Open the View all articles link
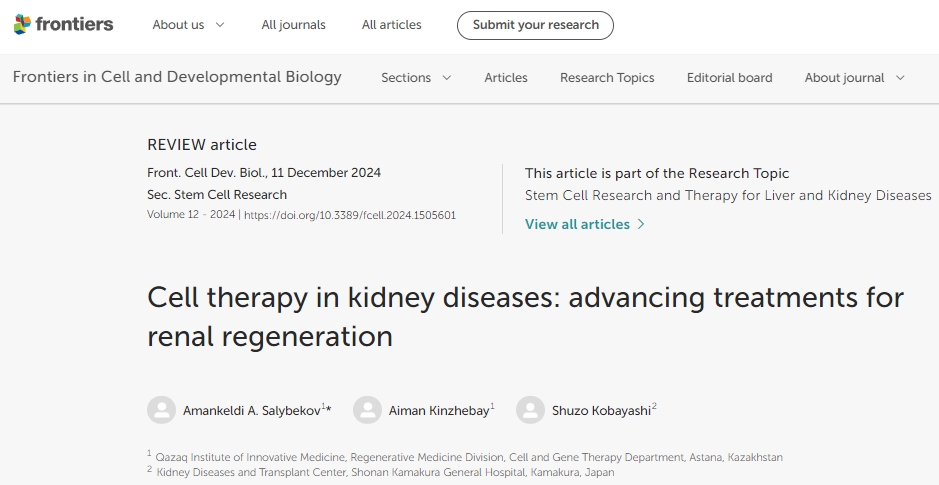Screen dimensions: 939x485 [577, 224]
